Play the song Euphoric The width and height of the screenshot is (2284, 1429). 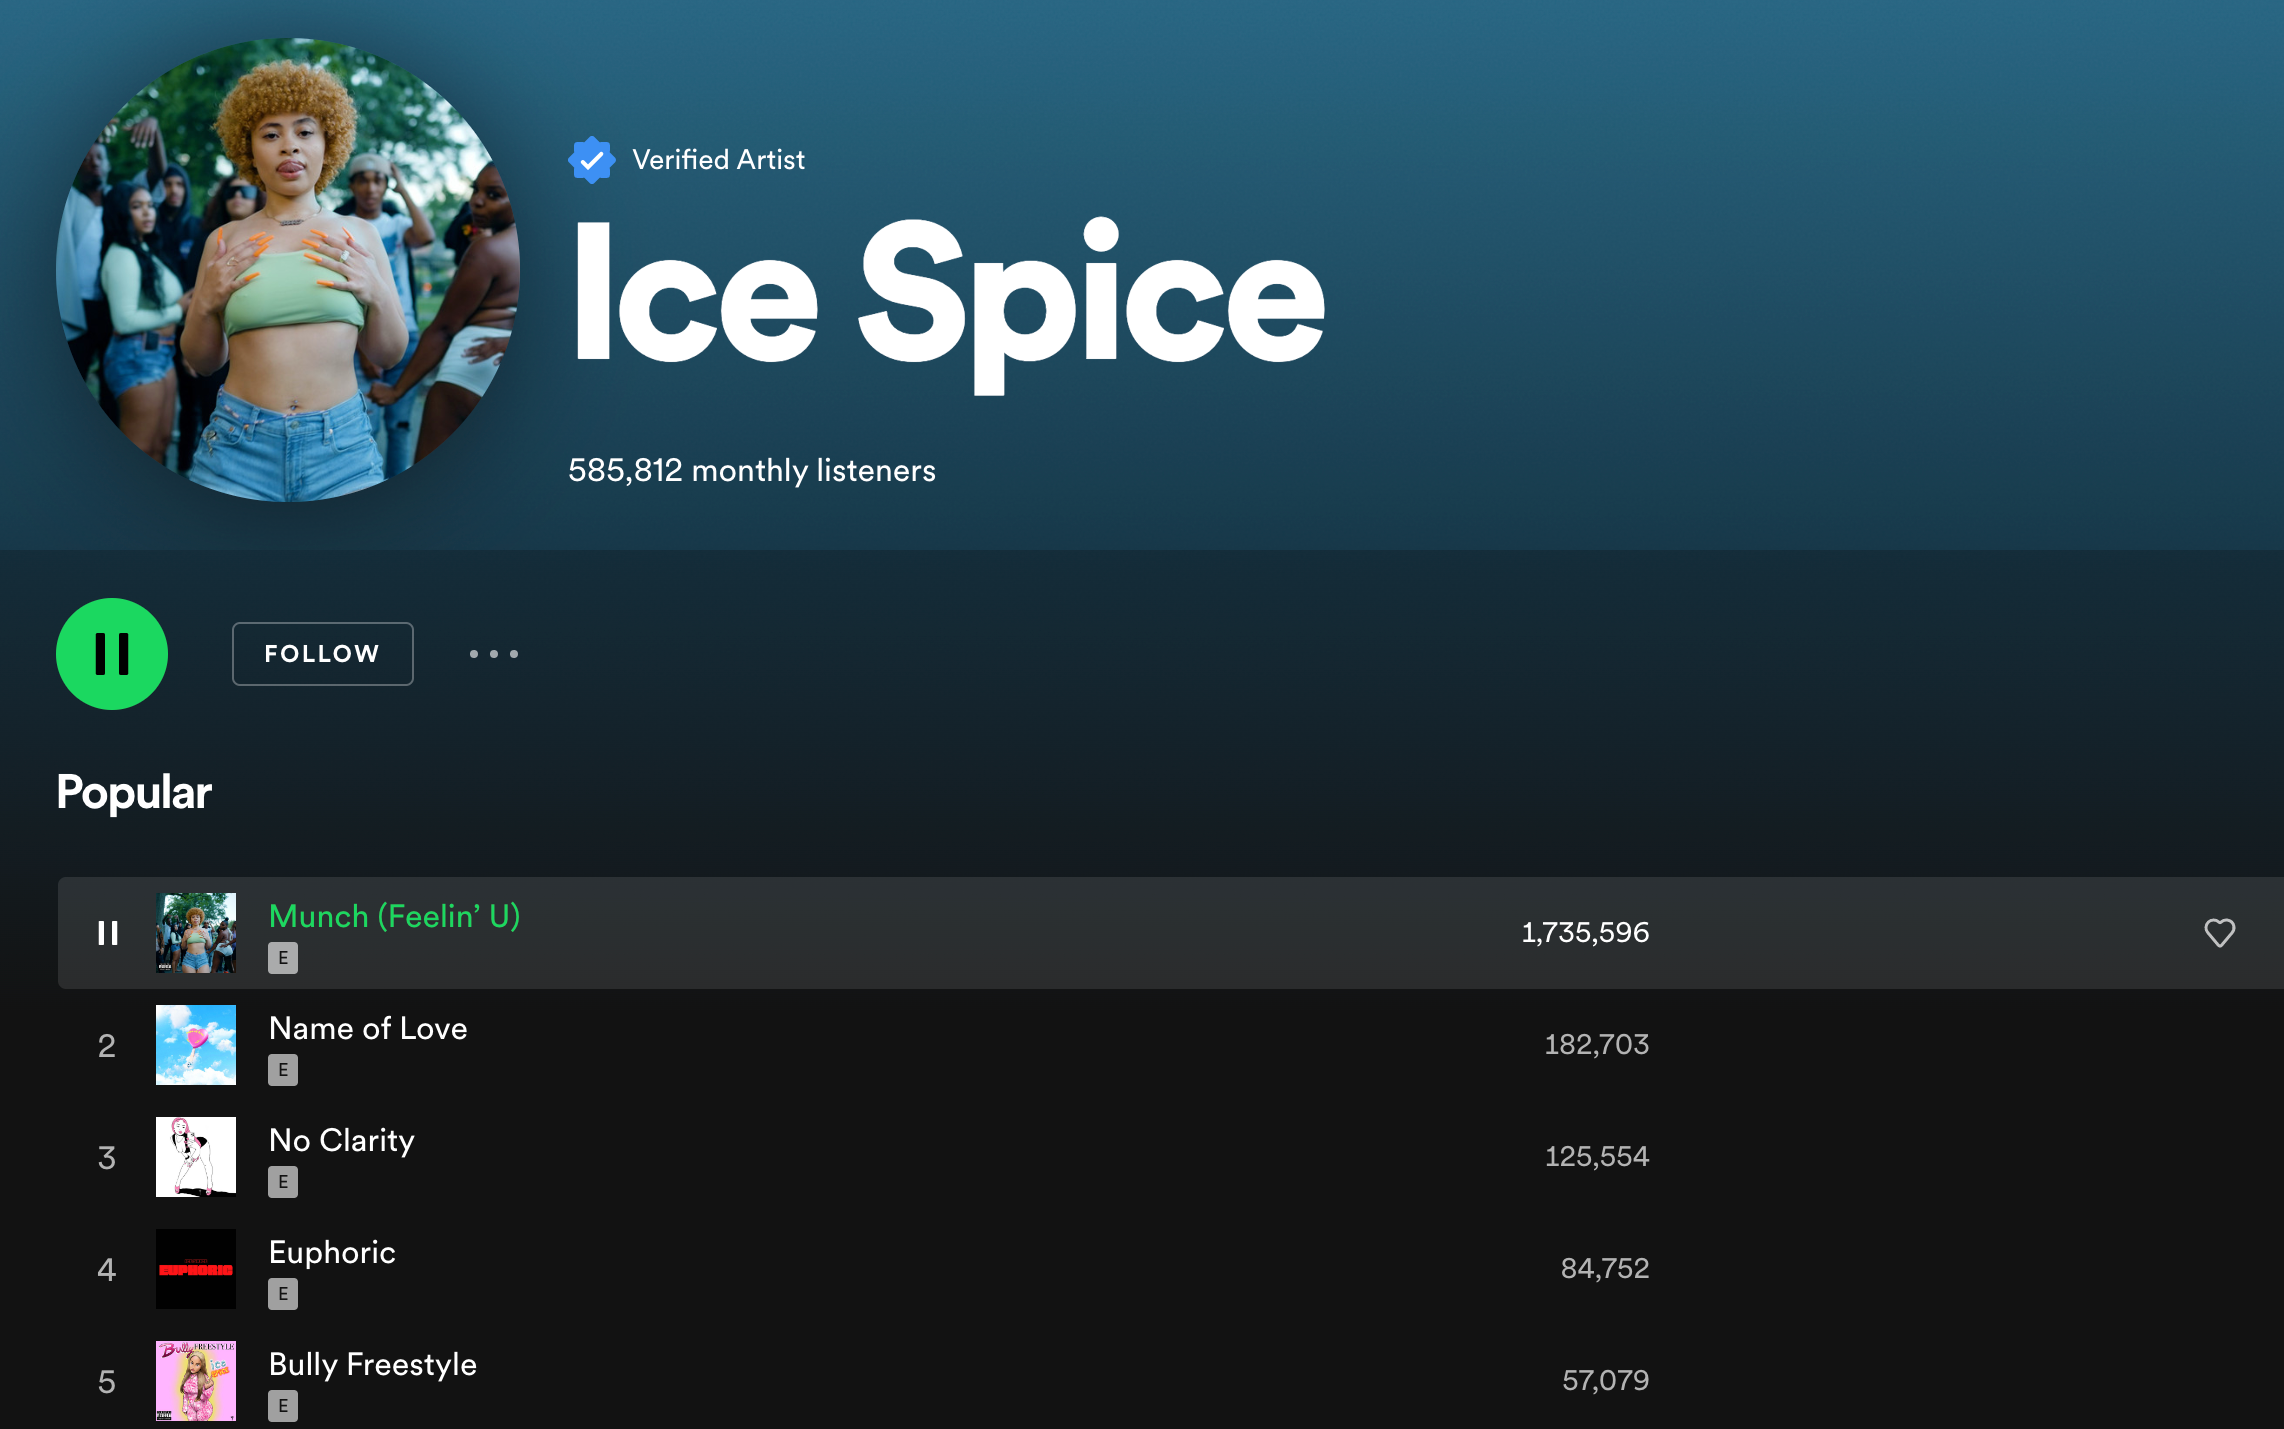tap(332, 1253)
